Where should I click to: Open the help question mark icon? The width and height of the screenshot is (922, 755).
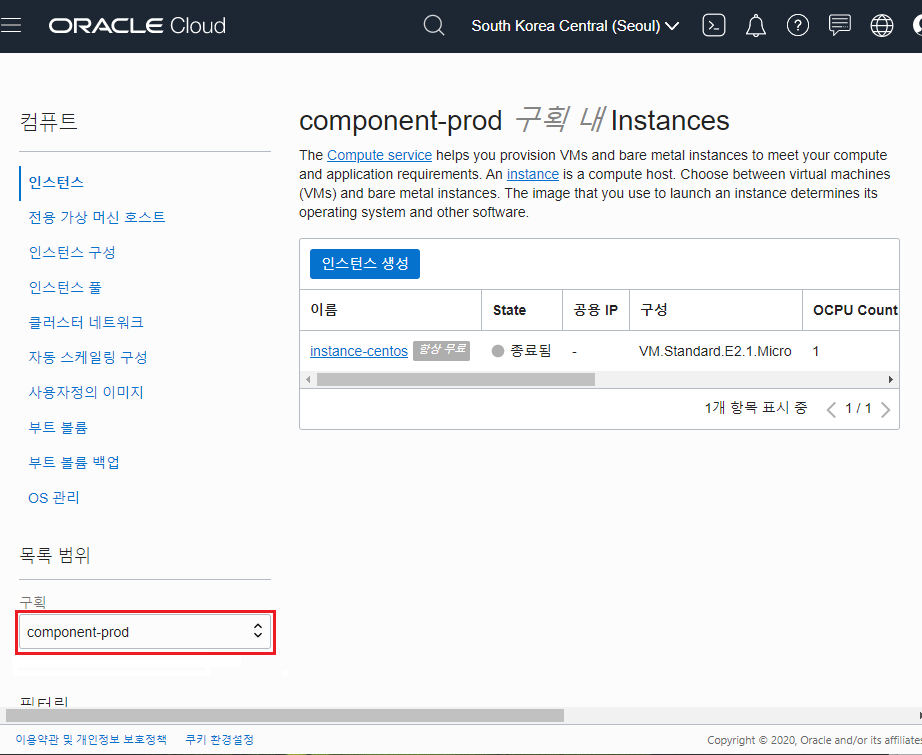tap(798, 25)
